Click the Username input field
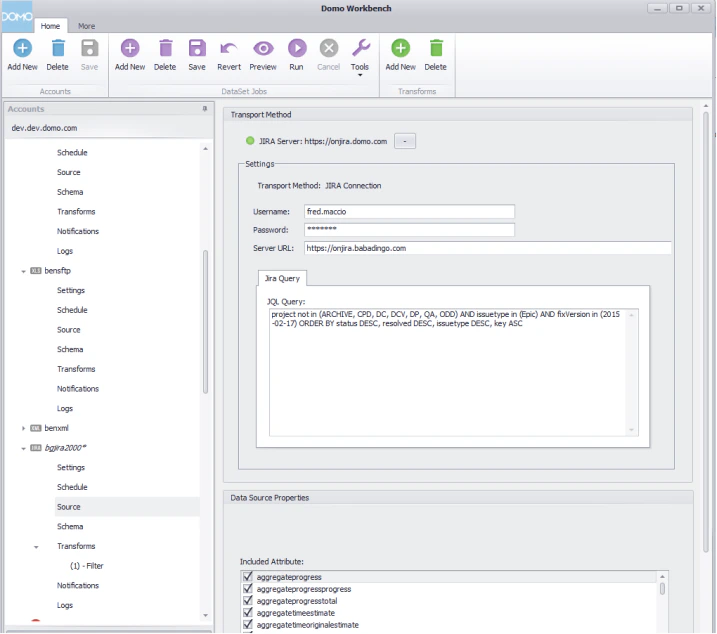Viewport: 717px width, 634px height. click(x=409, y=211)
